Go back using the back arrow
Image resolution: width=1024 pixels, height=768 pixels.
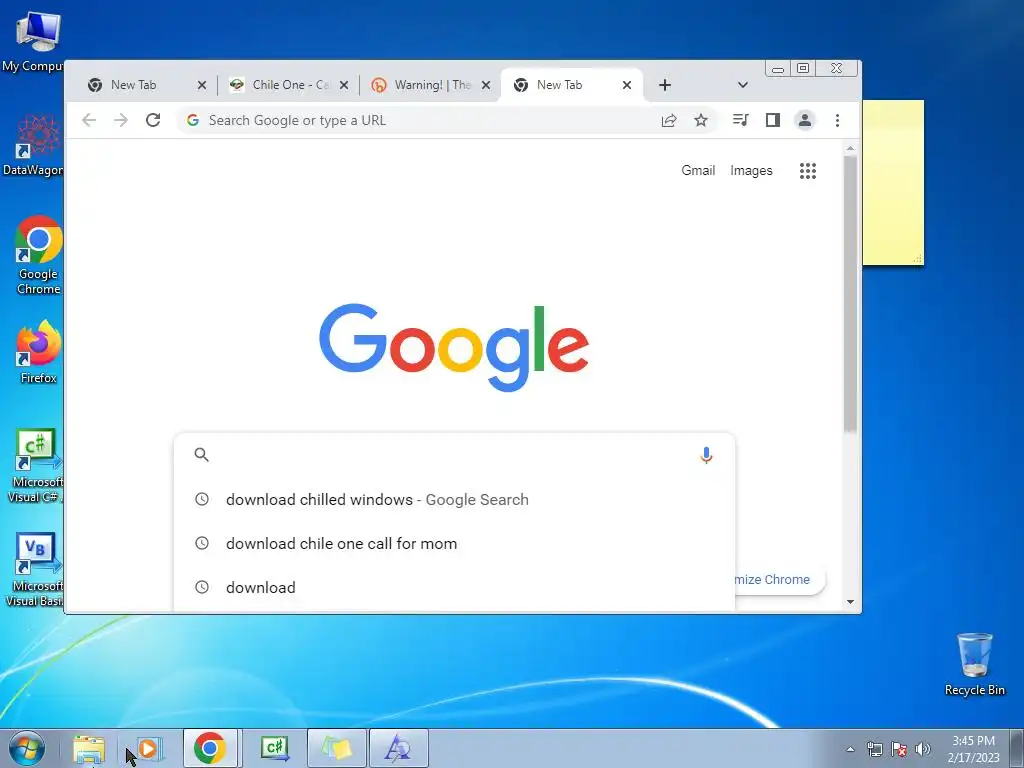tap(89, 120)
